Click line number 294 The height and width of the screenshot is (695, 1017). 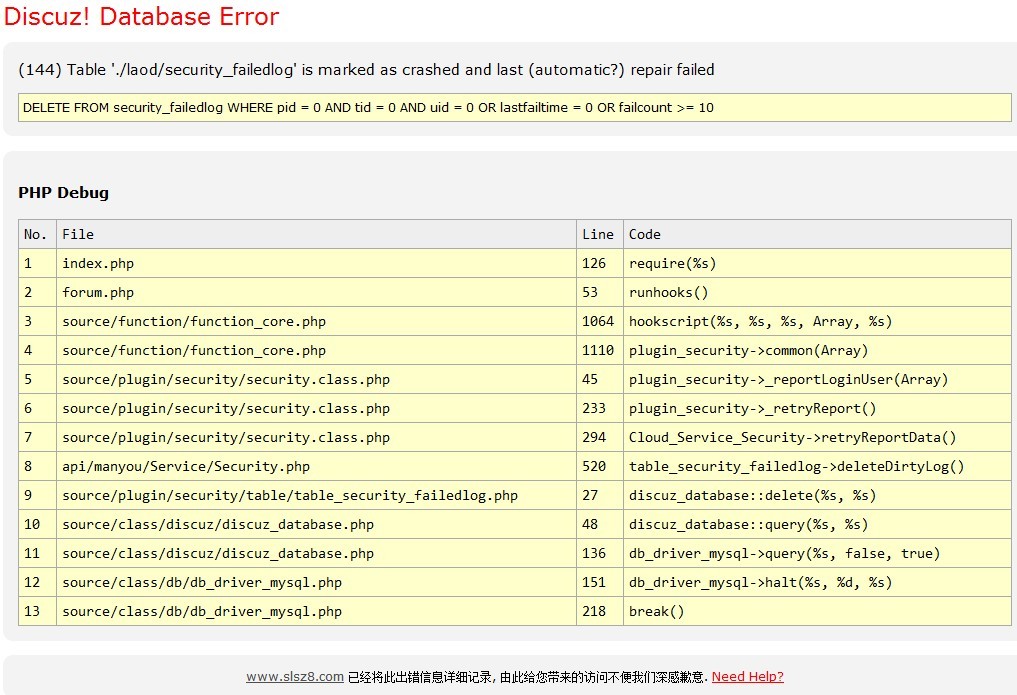pyautogui.click(x=600, y=437)
